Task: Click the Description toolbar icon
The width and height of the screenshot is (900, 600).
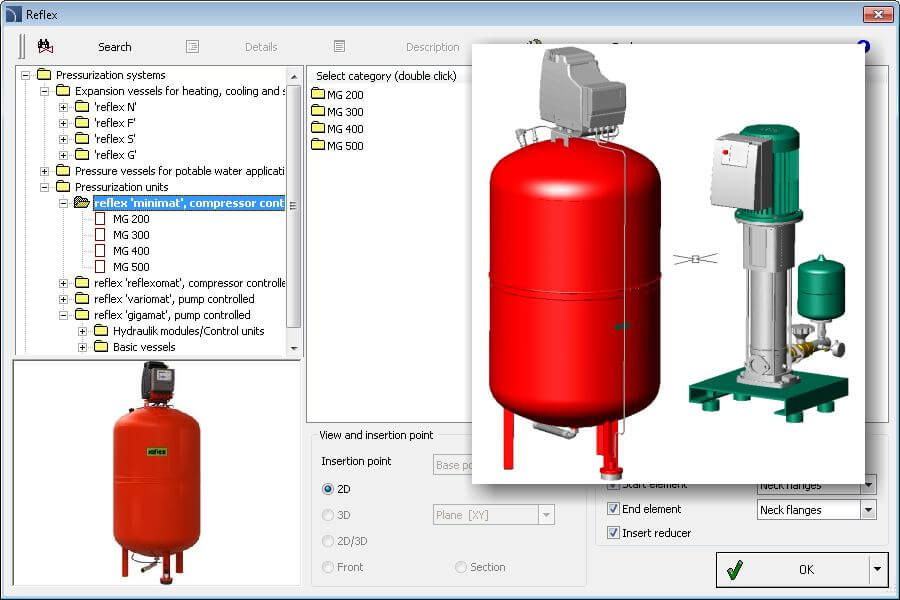Action: click(340, 46)
